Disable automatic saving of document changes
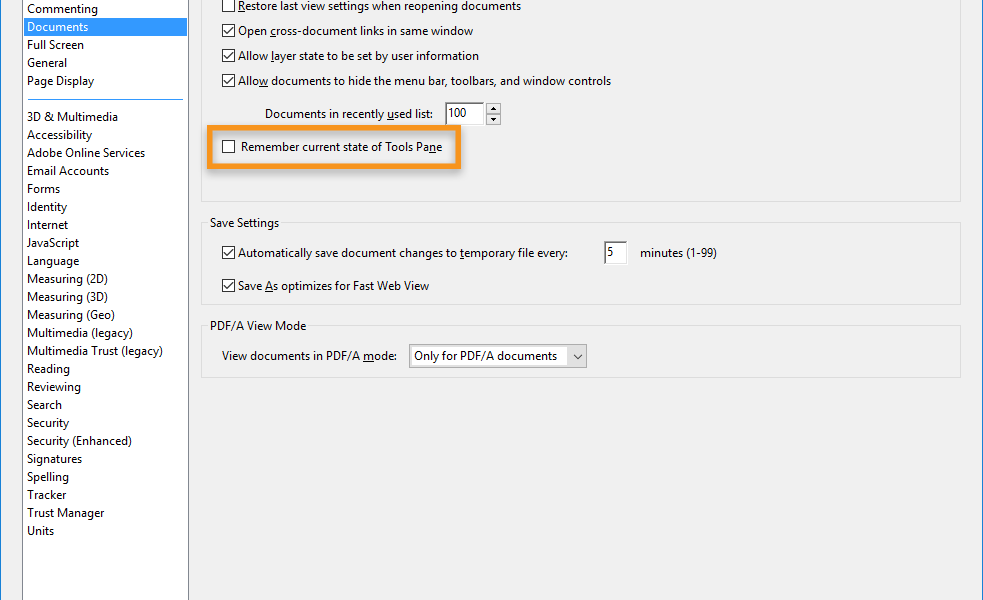 click(229, 252)
